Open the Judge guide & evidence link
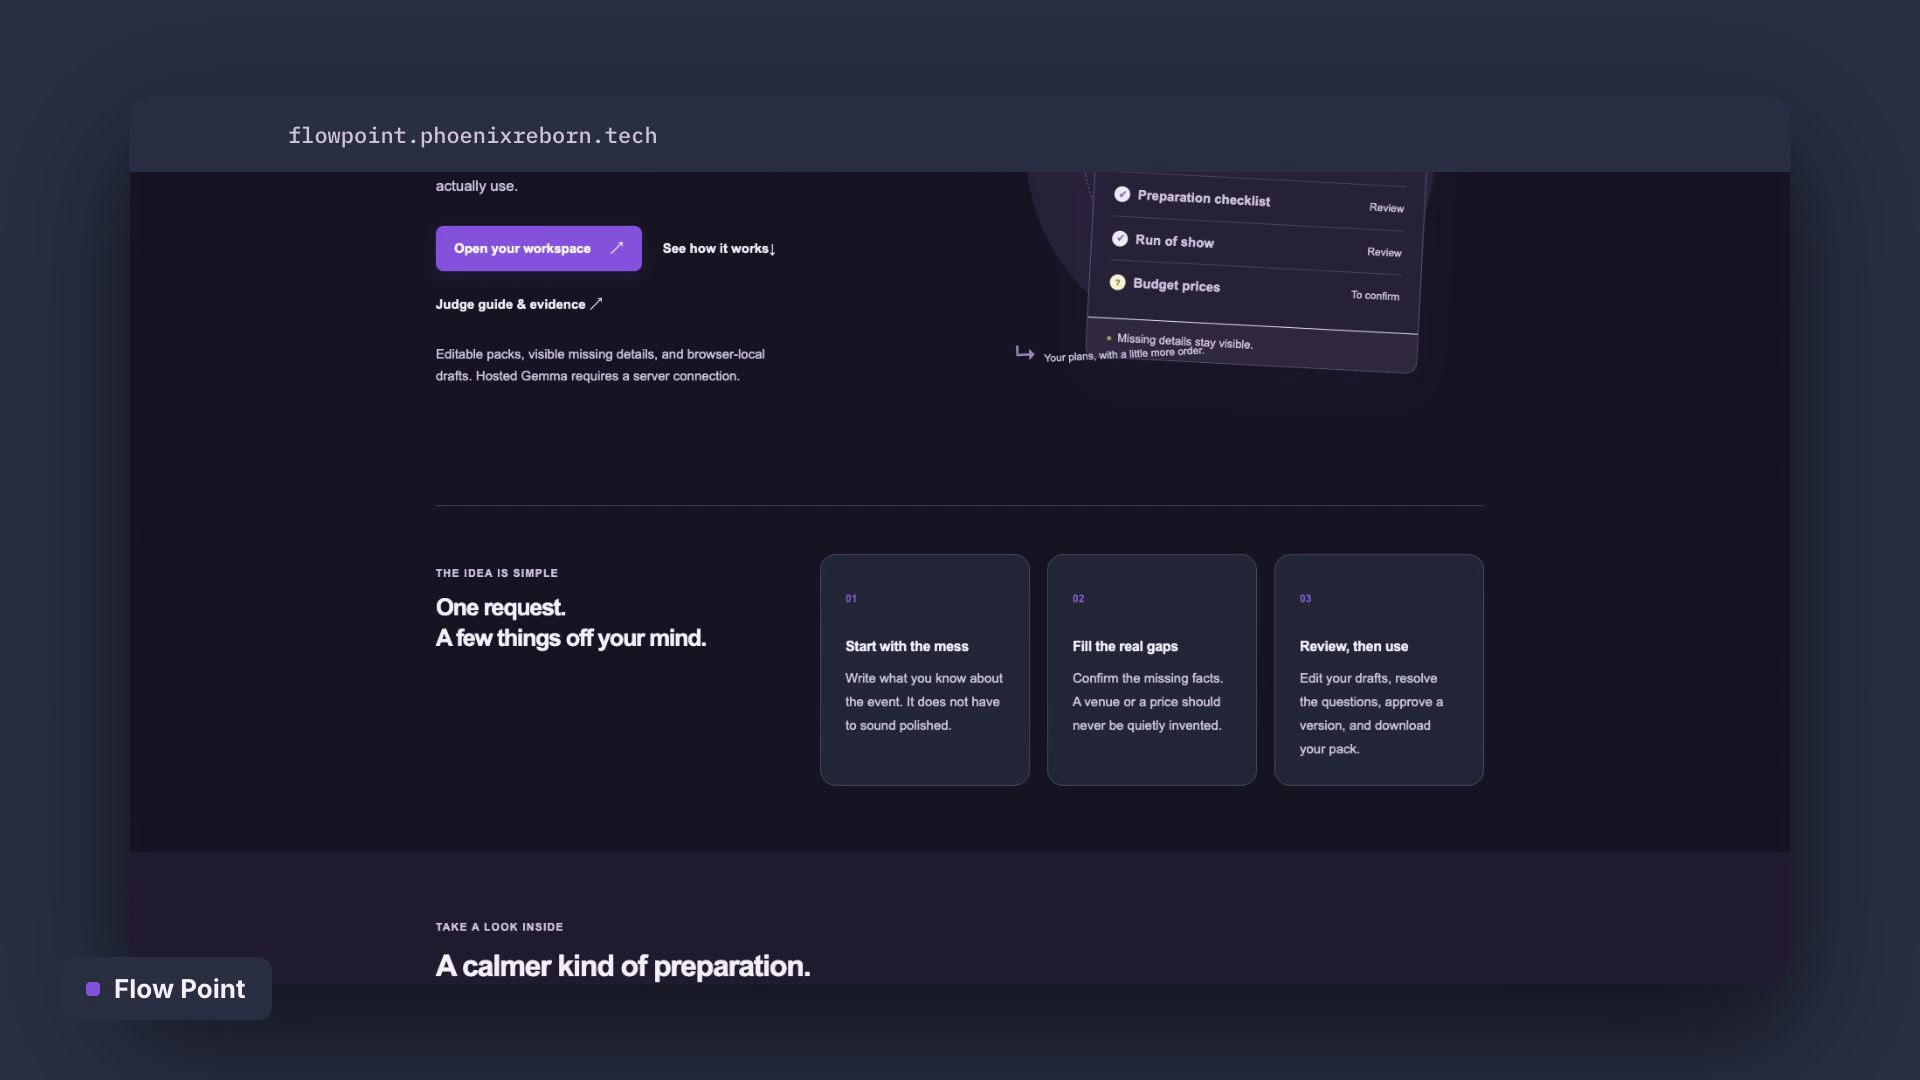Screen dimensions: 1920x1080 point(519,304)
